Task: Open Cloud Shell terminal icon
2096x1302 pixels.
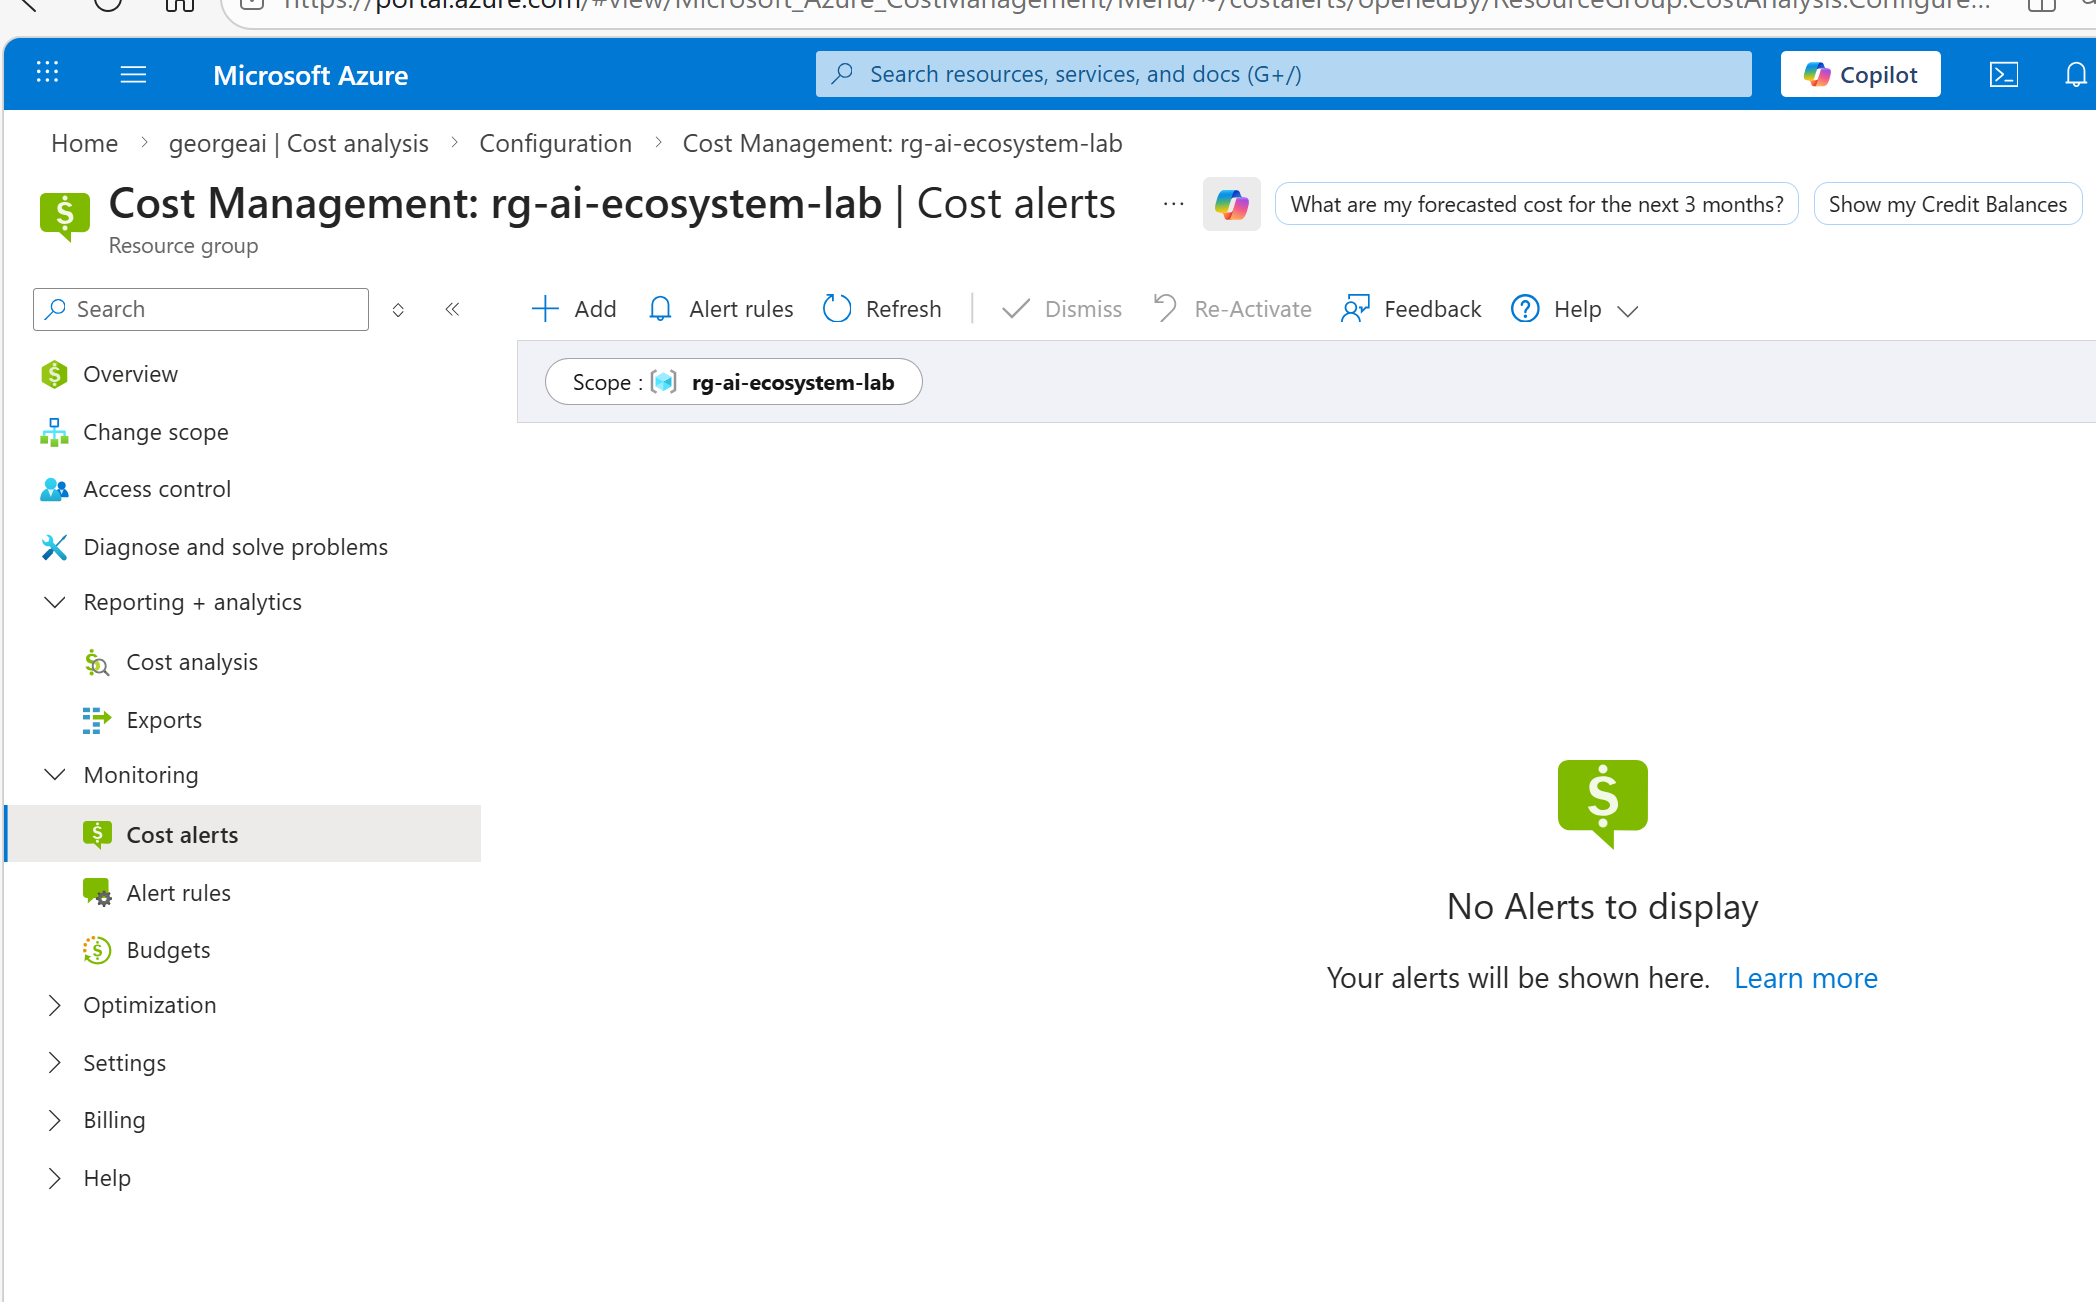Action: 2004,75
